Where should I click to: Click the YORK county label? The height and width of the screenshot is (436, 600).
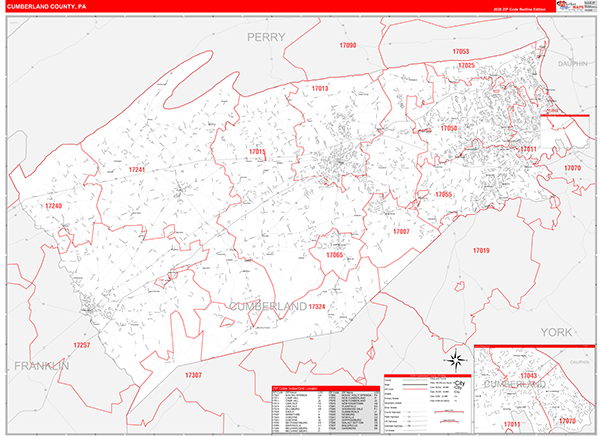pos(556,332)
